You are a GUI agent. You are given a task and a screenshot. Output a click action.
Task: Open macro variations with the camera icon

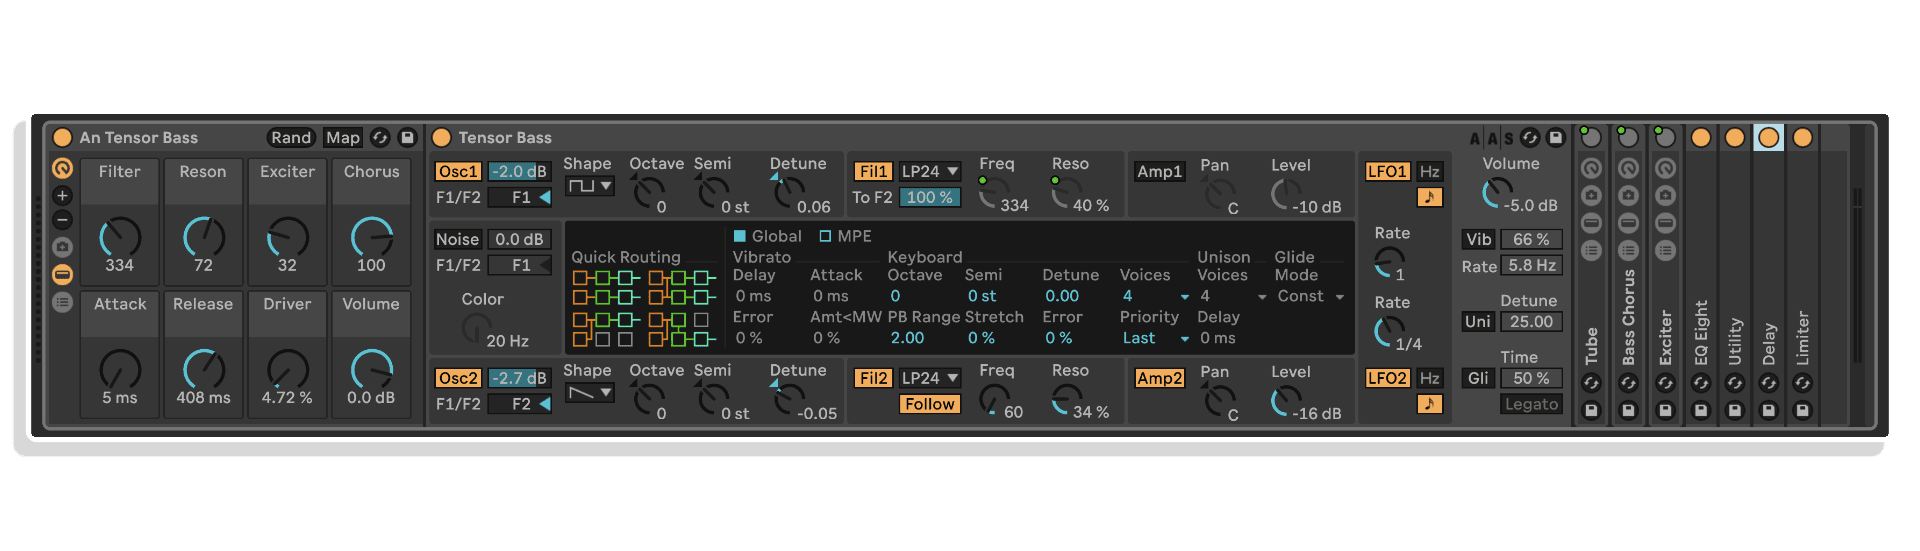click(62, 247)
